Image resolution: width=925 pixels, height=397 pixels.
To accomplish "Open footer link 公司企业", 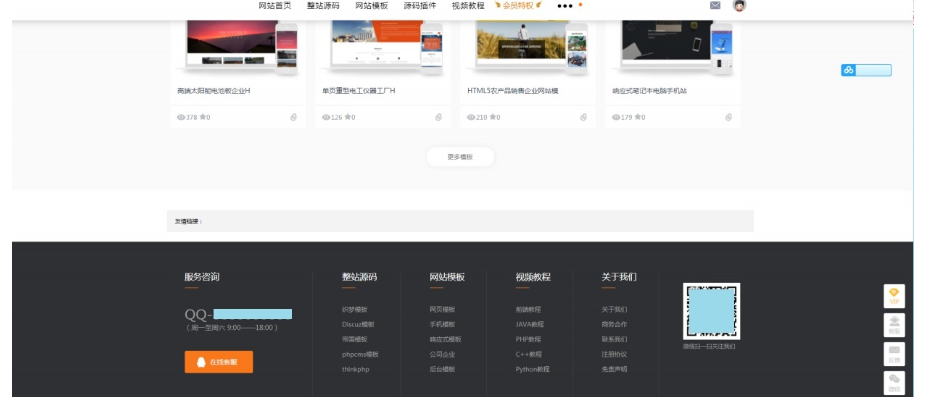I will point(442,355).
